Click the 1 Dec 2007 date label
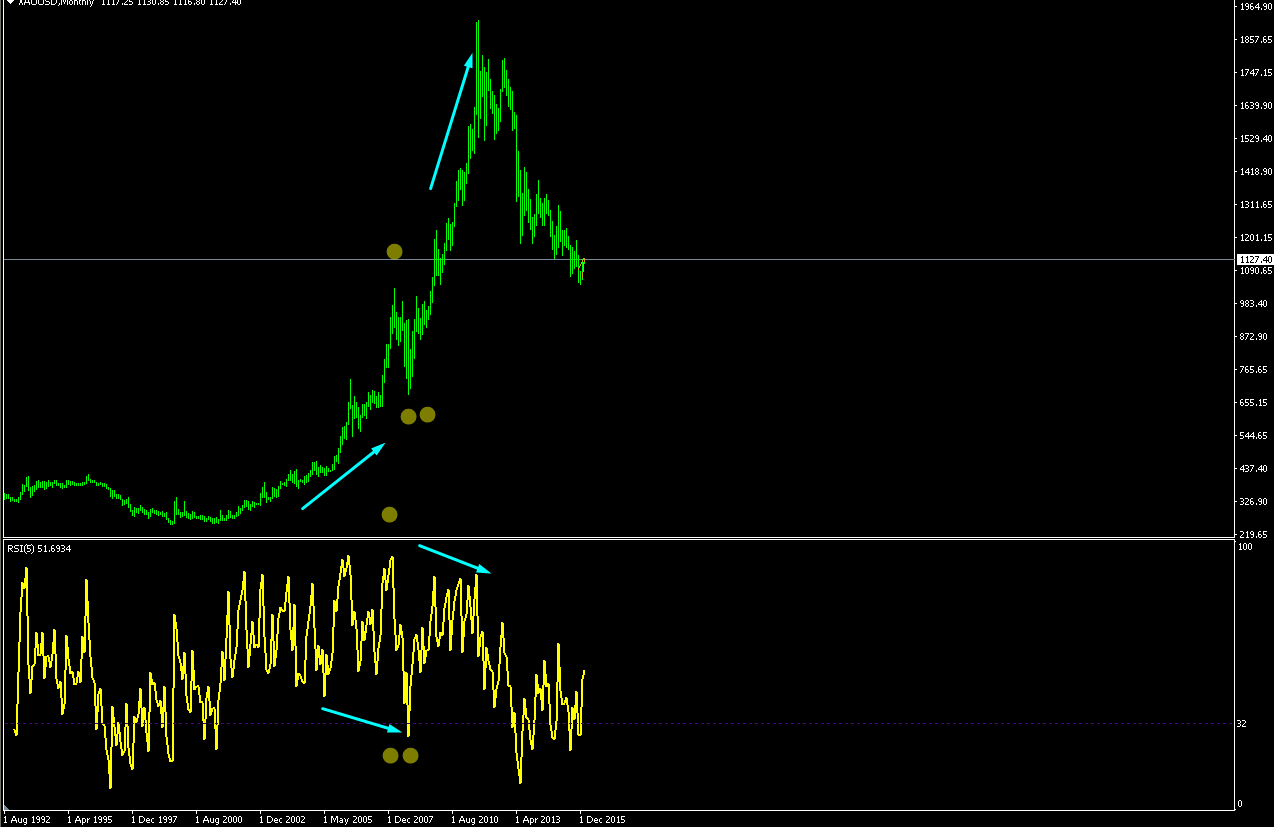Screen dimensions: 1274x827 tap(409, 819)
